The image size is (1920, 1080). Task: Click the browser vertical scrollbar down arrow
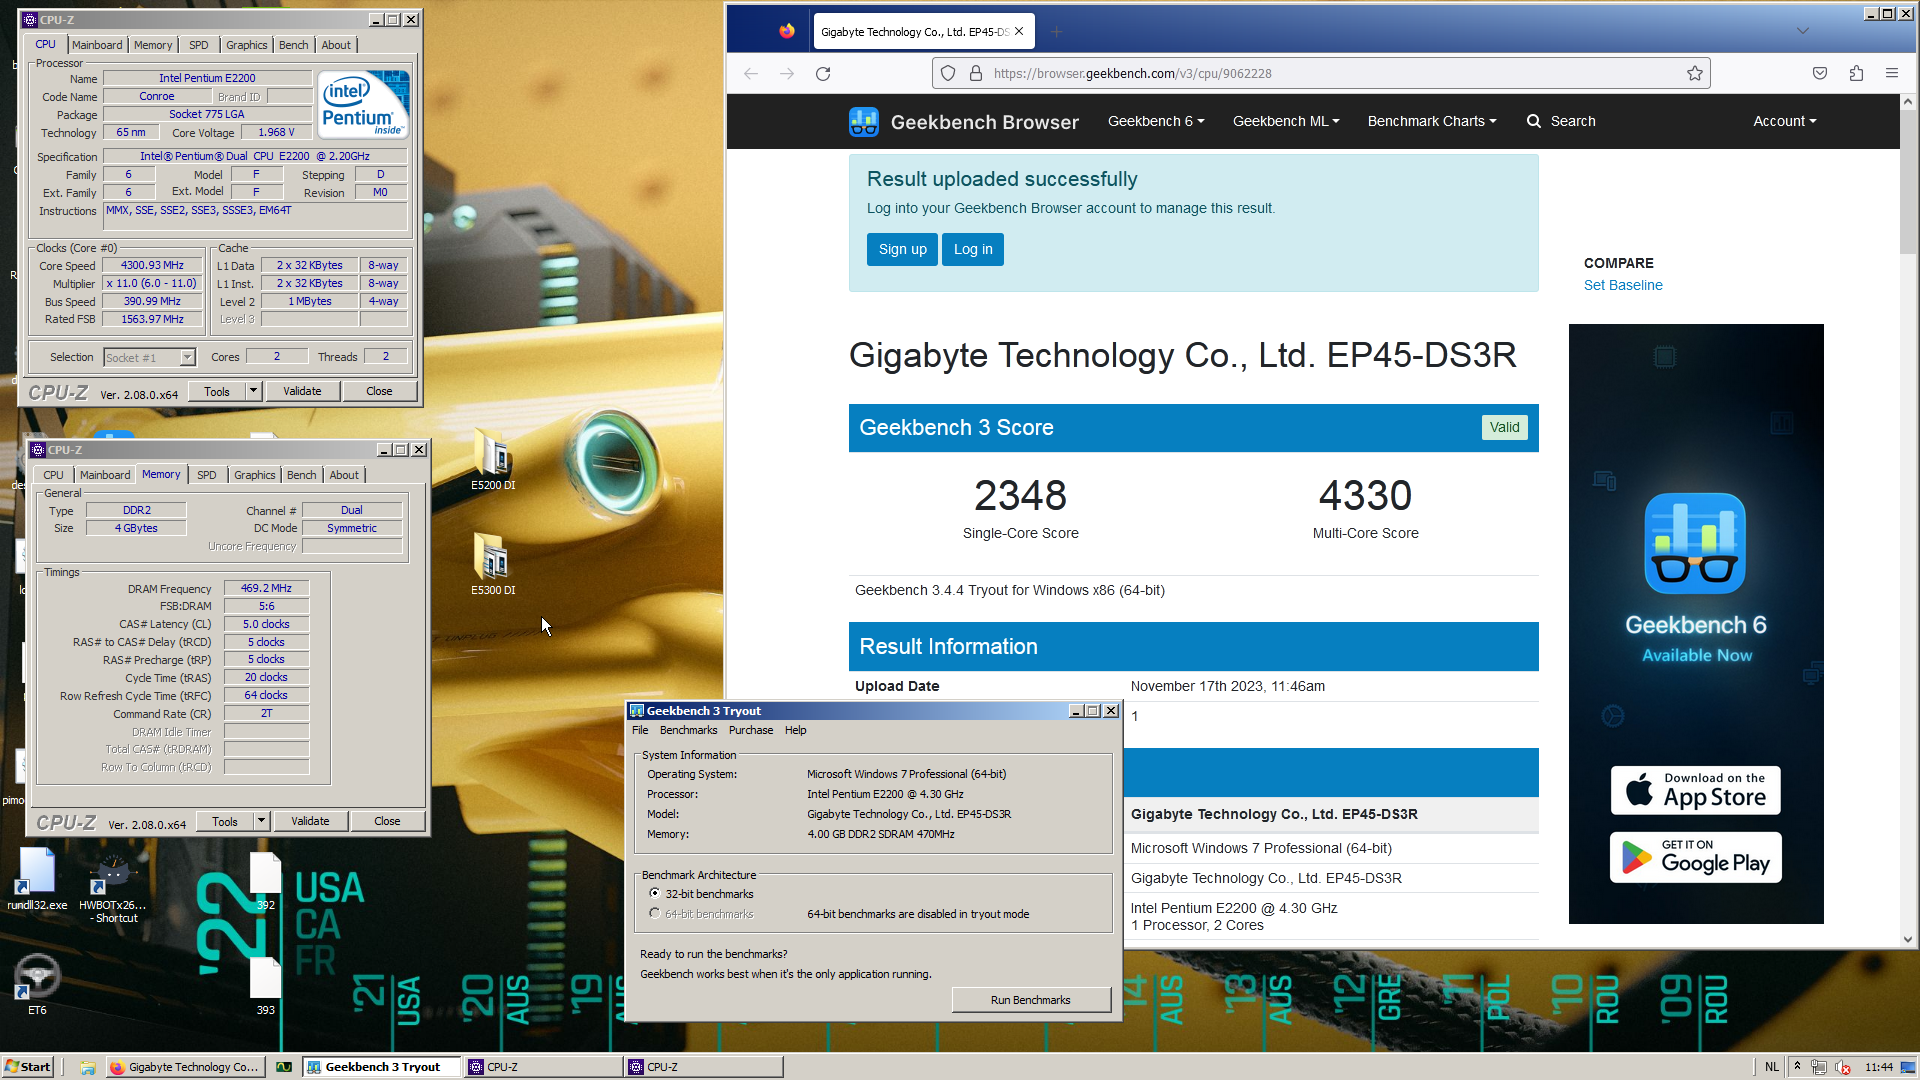click(x=1908, y=939)
